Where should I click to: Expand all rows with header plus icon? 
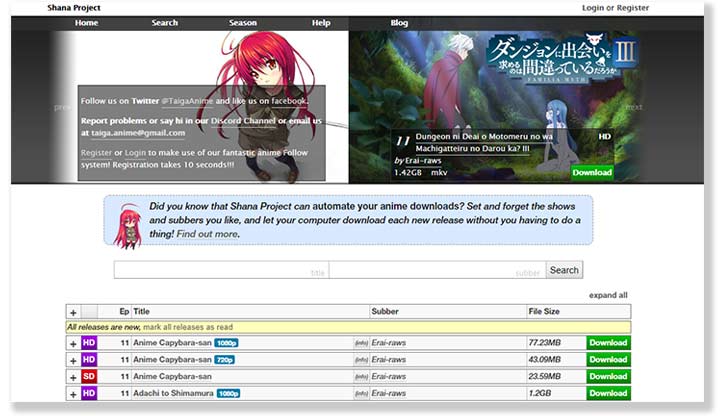[73, 312]
